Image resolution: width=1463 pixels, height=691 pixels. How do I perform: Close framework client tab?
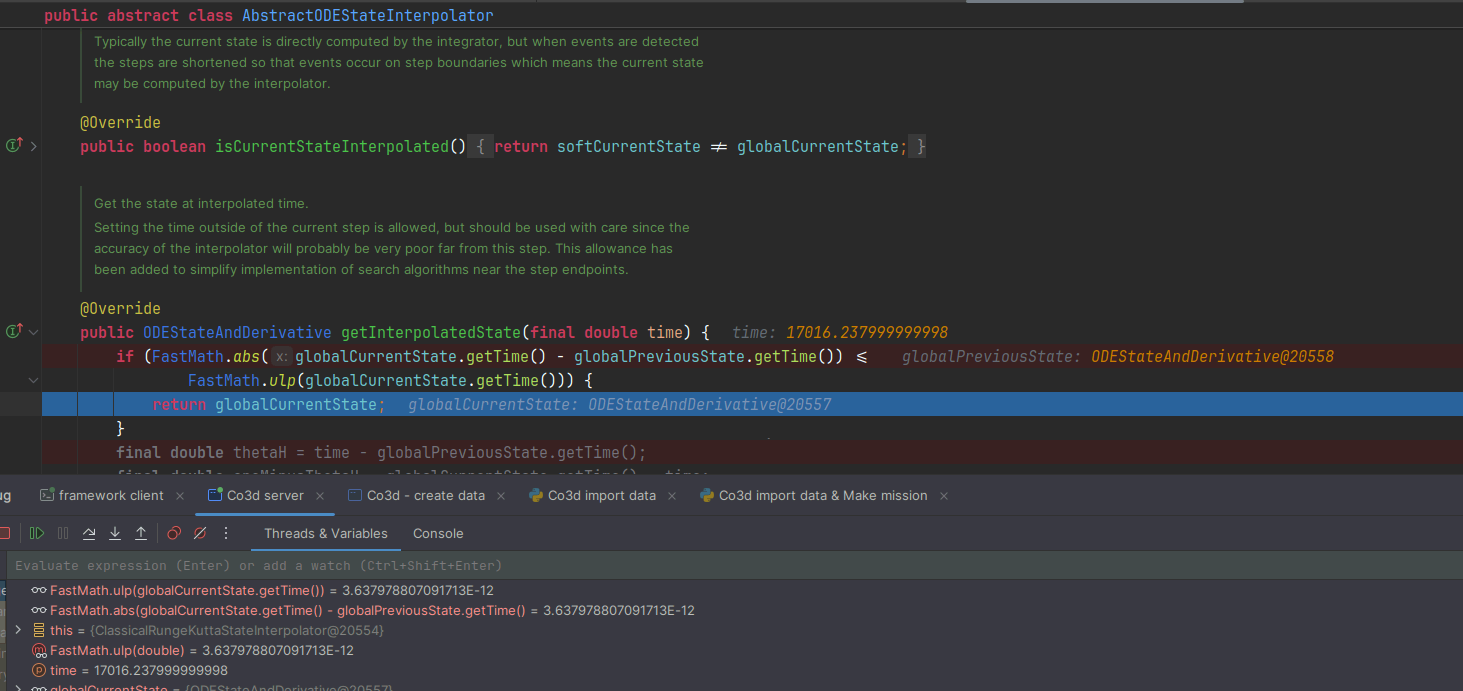pos(180,495)
